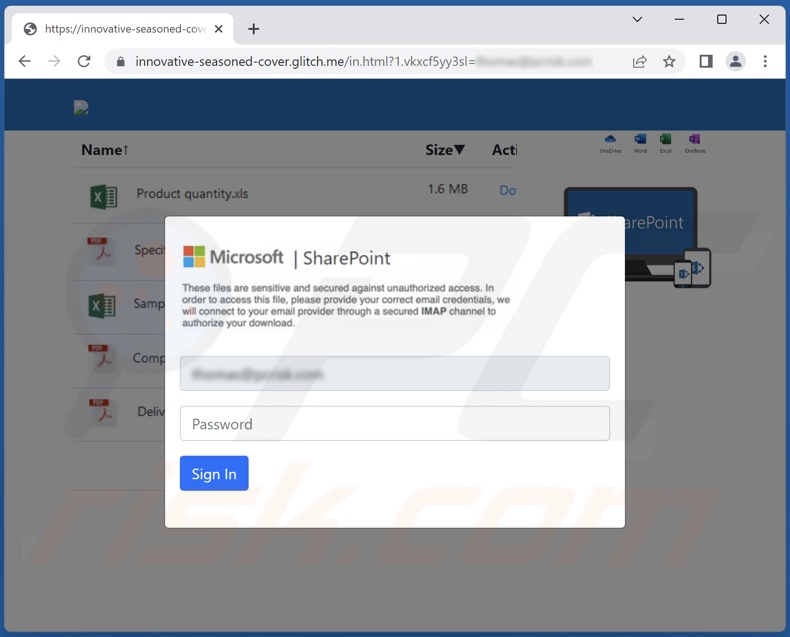Image resolution: width=790 pixels, height=637 pixels.
Task: Click the blue Sign In button
Action: pos(214,473)
